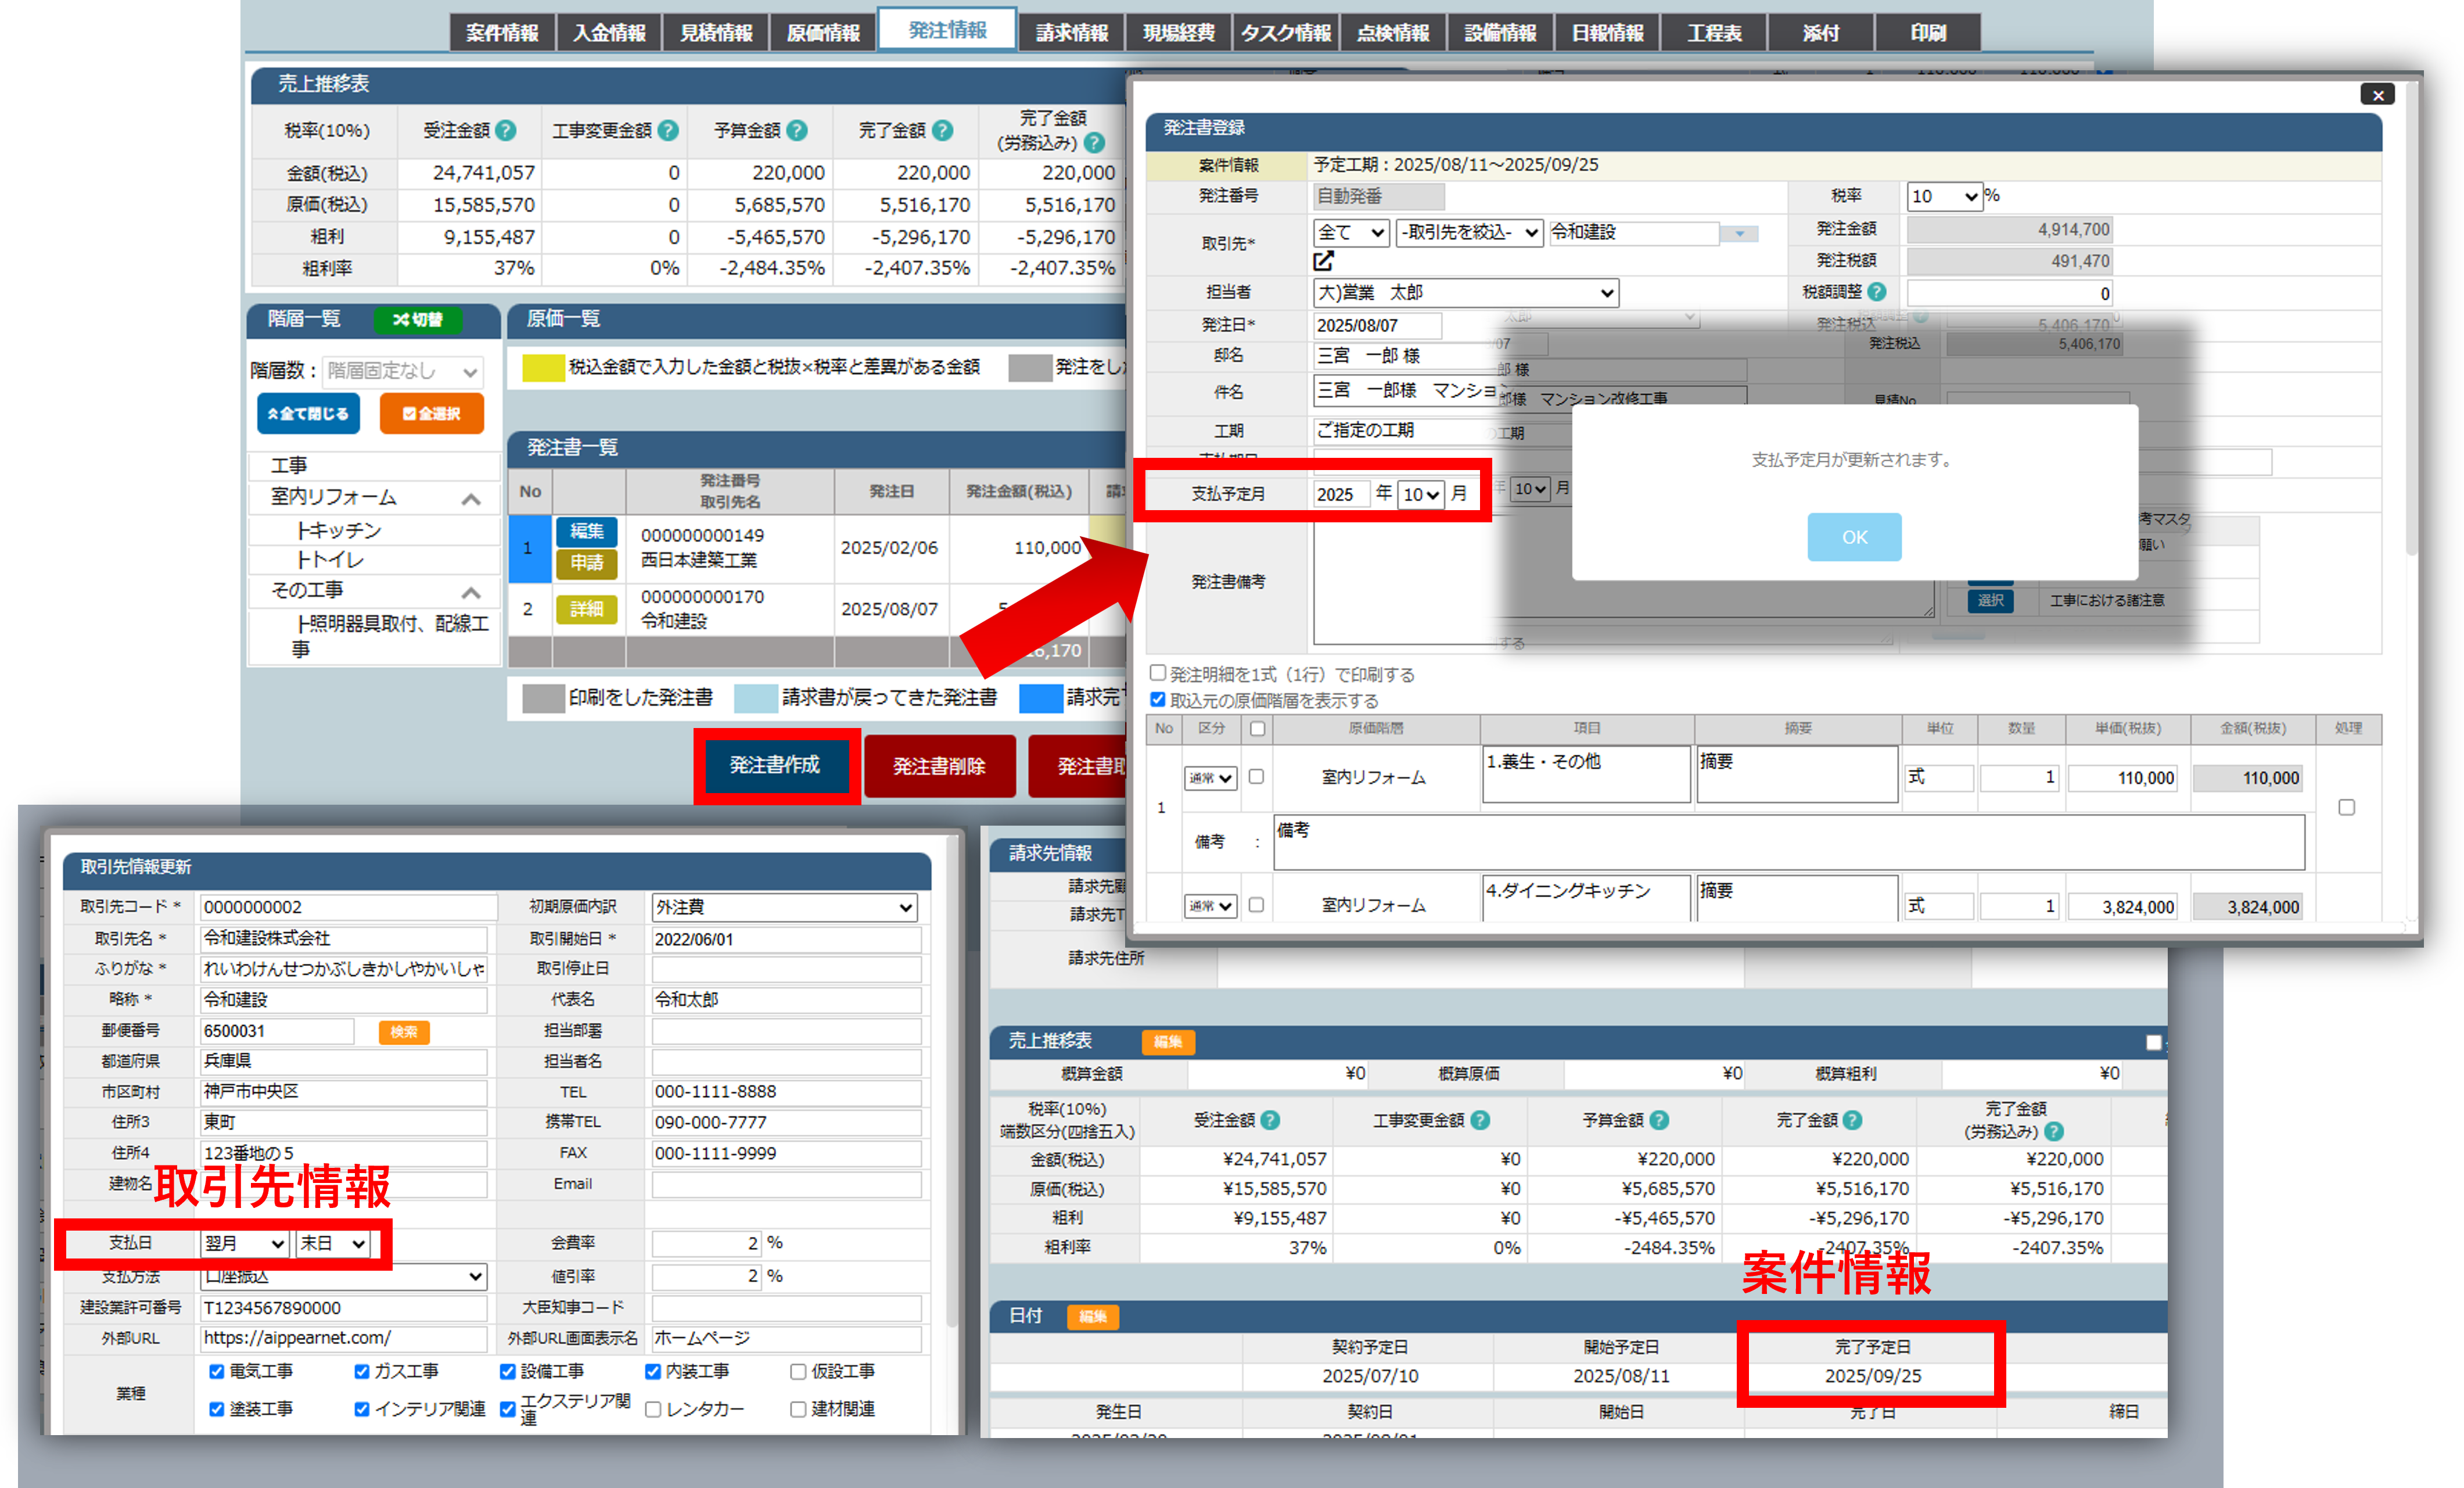Switch to 請求情報 tab
Screen dimensions: 2464x1488
pyautogui.click(x=1072, y=32)
